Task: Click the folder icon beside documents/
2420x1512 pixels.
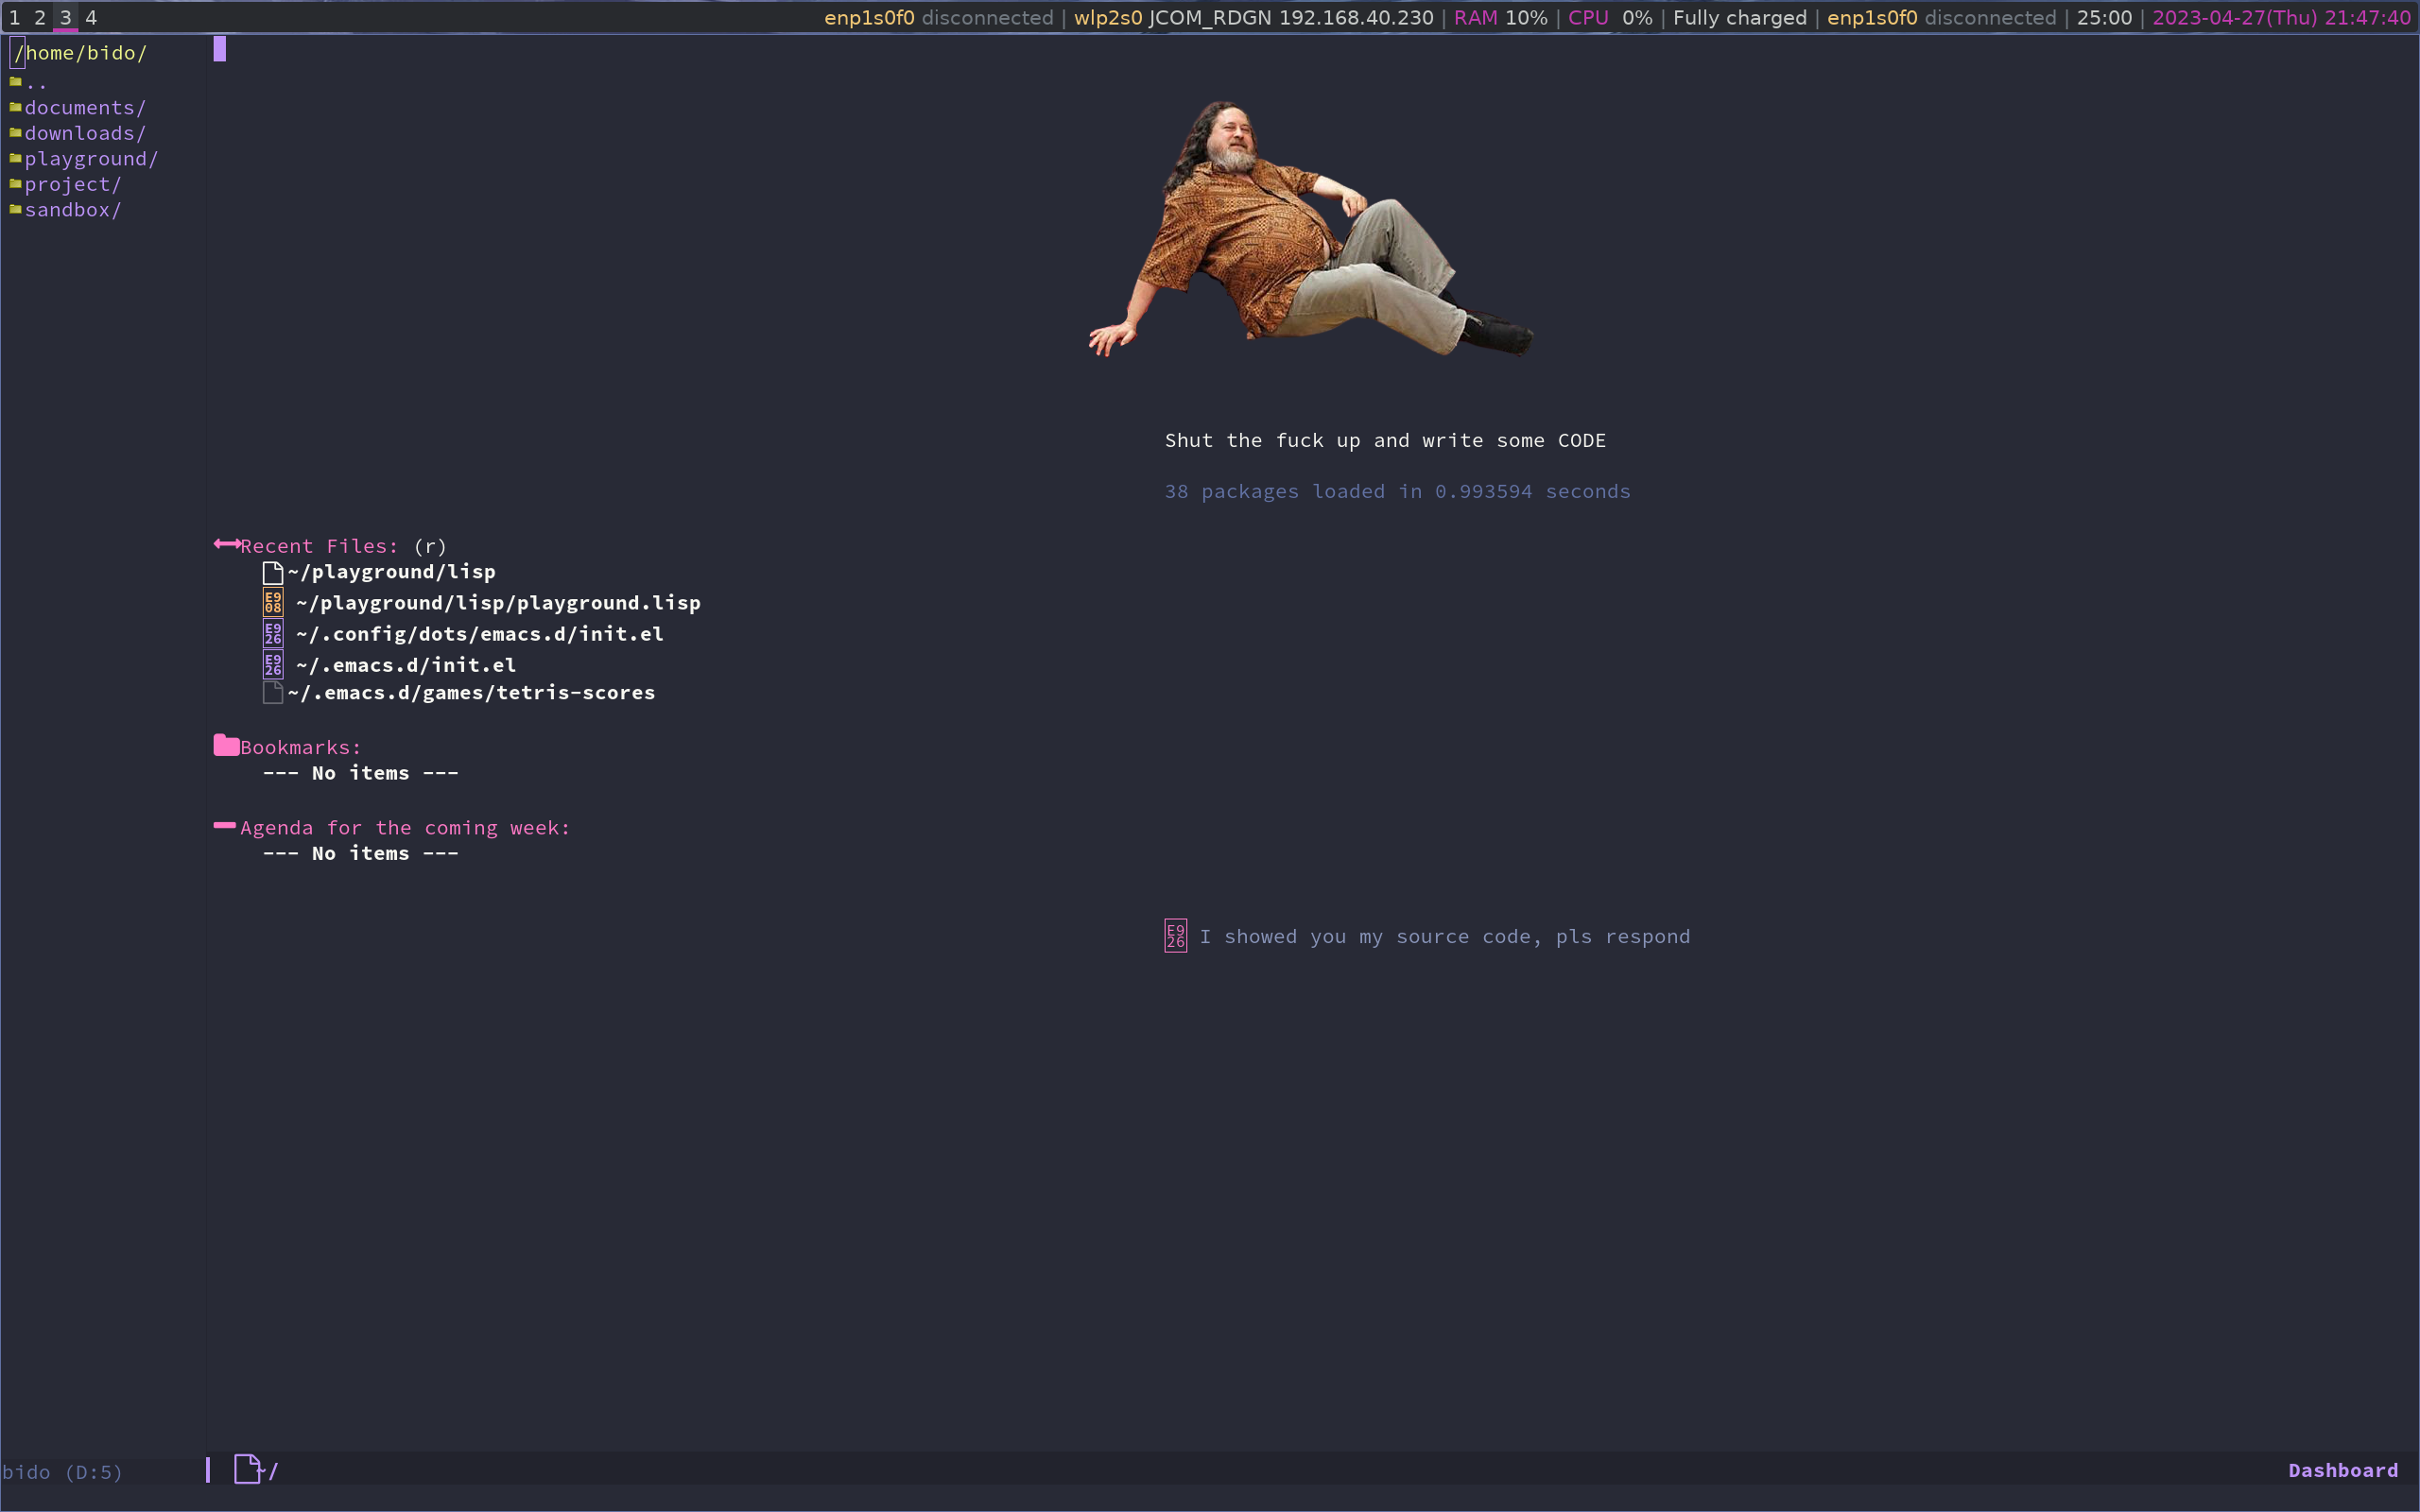Action: [15, 107]
